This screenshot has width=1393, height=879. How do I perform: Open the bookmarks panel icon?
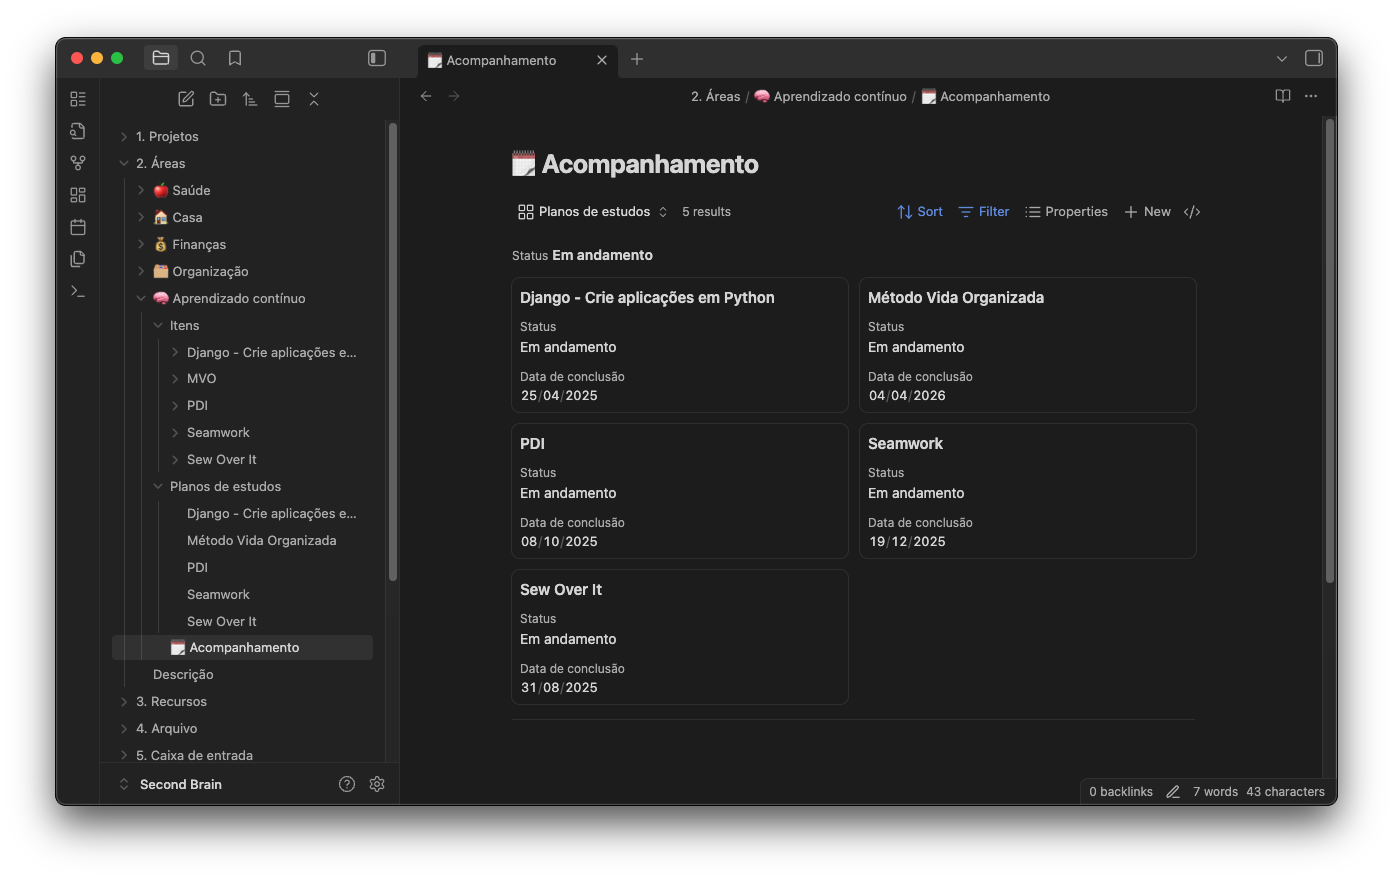235,58
